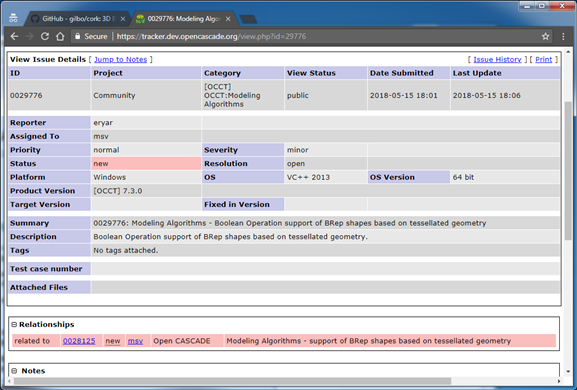The width and height of the screenshot is (577, 390).
Task: Click the Resolution value open
Action: coord(296,164)
